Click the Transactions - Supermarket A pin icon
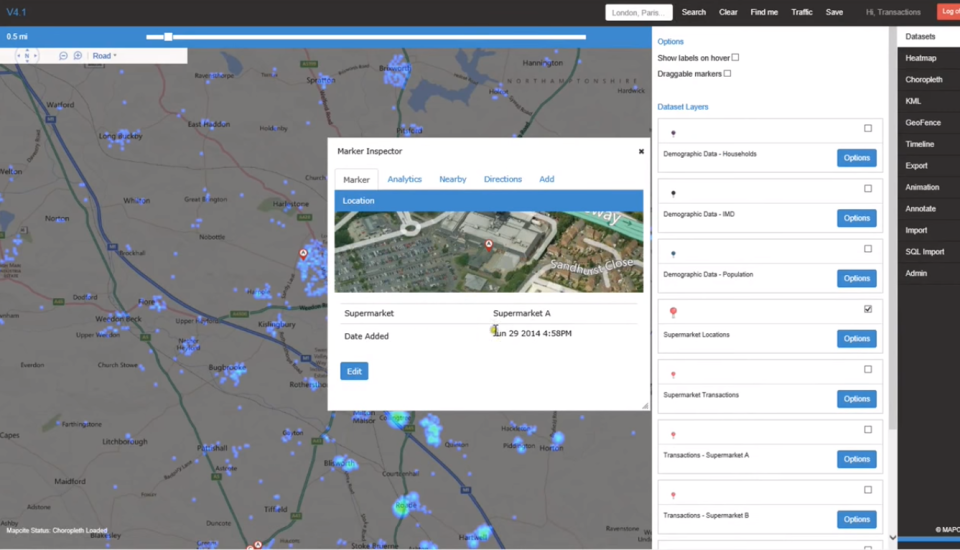 pos(673,435)
